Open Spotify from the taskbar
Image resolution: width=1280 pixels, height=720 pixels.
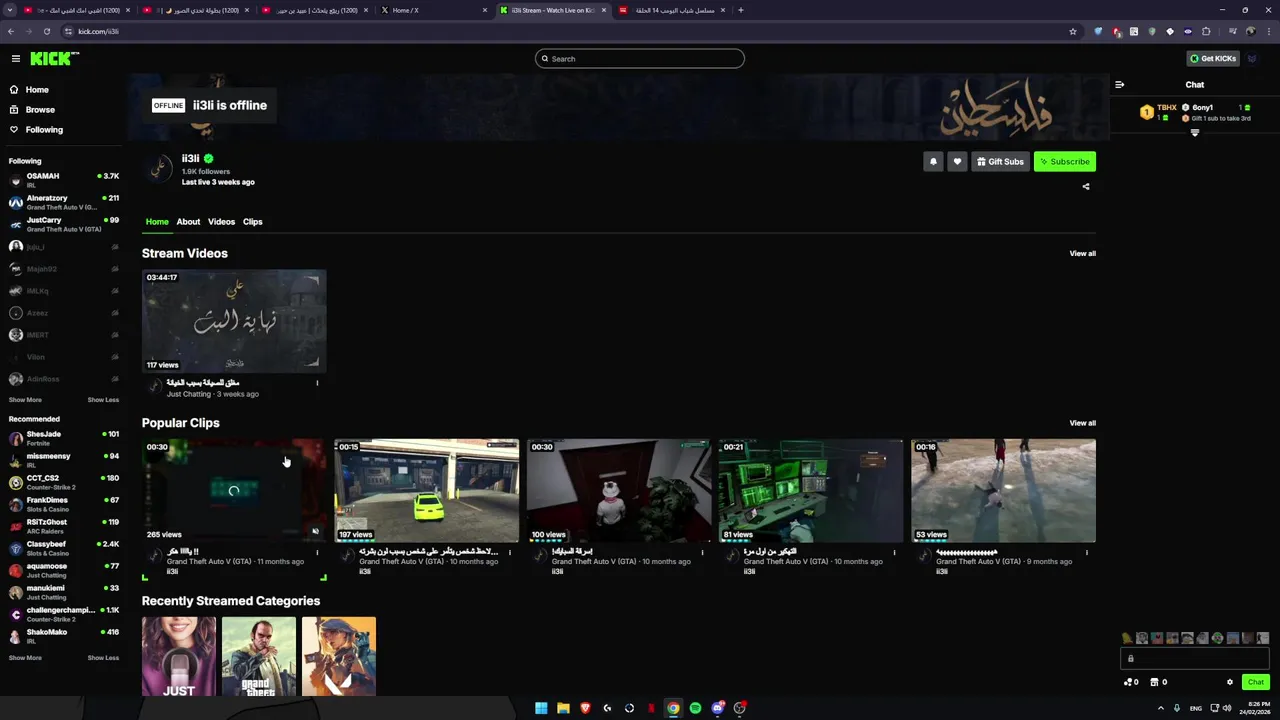coord(695,708)
